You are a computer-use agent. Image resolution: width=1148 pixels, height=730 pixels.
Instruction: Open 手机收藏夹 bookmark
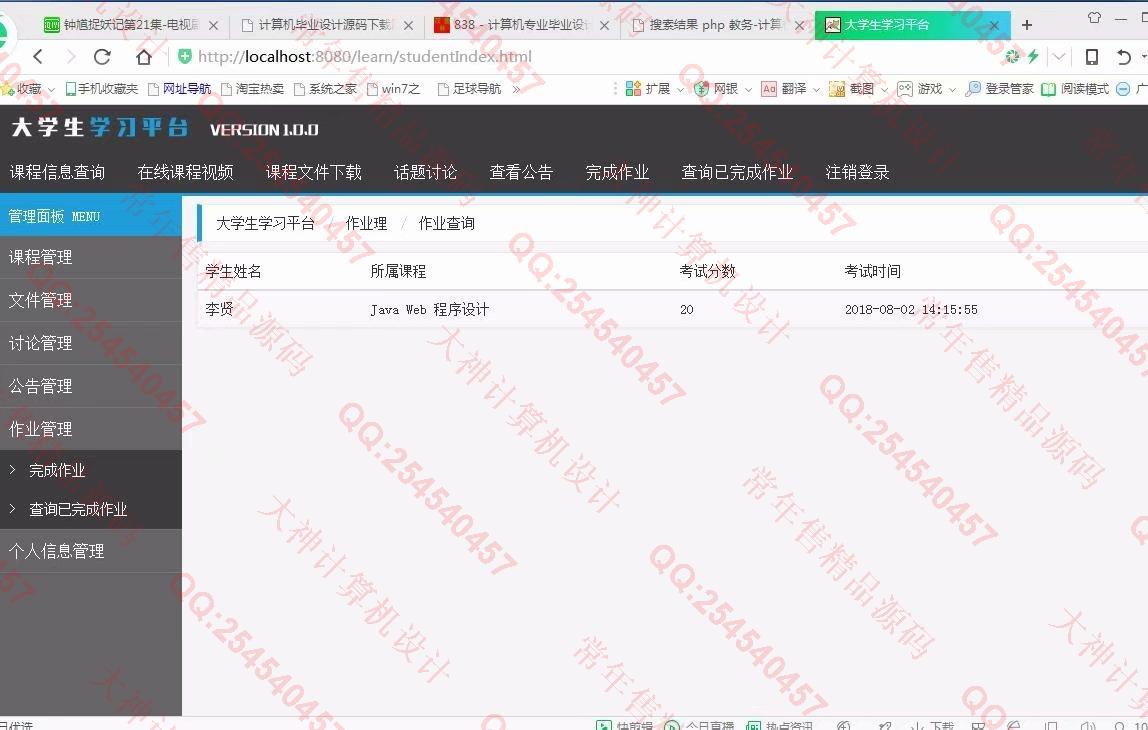click(x=101, y=89)
